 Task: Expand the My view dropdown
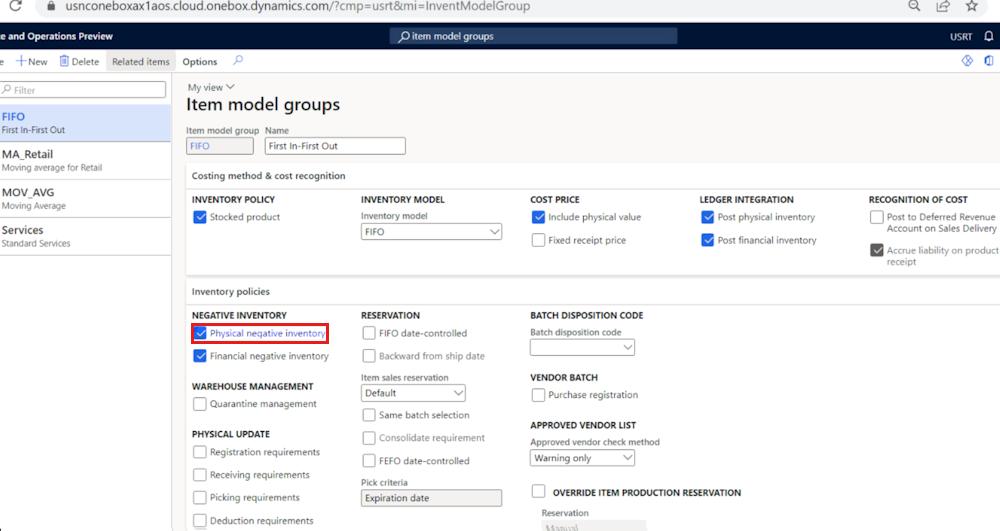(211, 87)
